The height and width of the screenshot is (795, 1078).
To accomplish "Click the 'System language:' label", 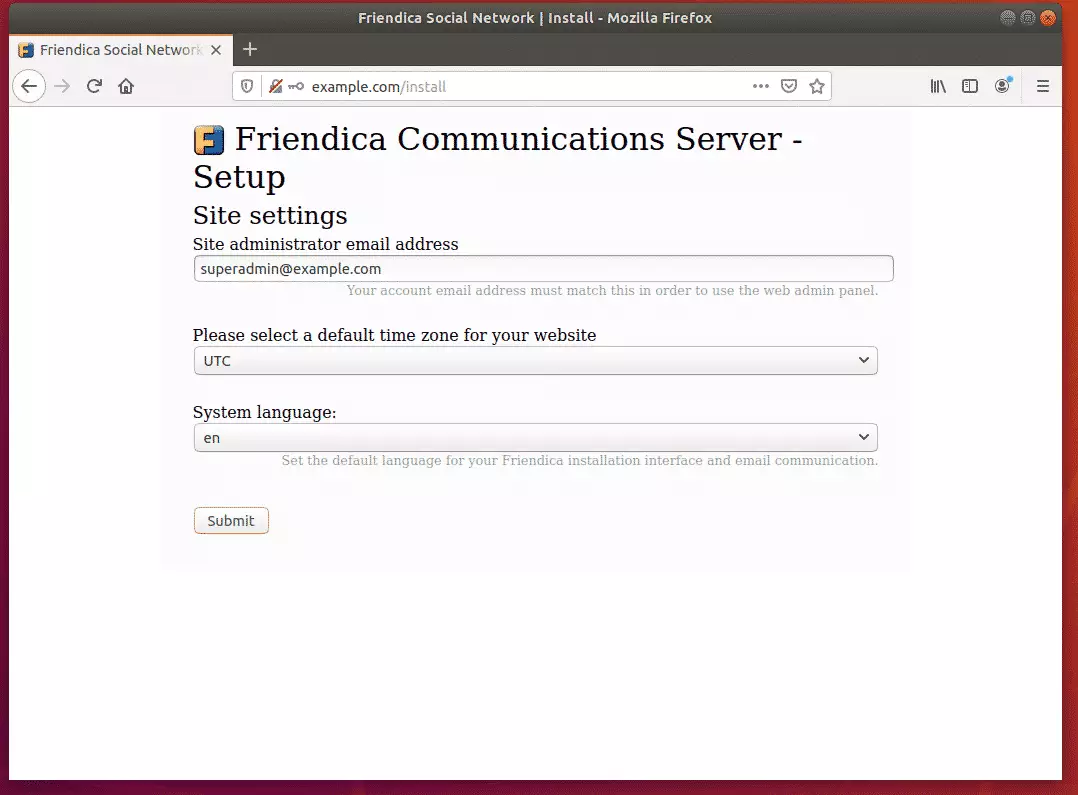I will pos(265,413).
